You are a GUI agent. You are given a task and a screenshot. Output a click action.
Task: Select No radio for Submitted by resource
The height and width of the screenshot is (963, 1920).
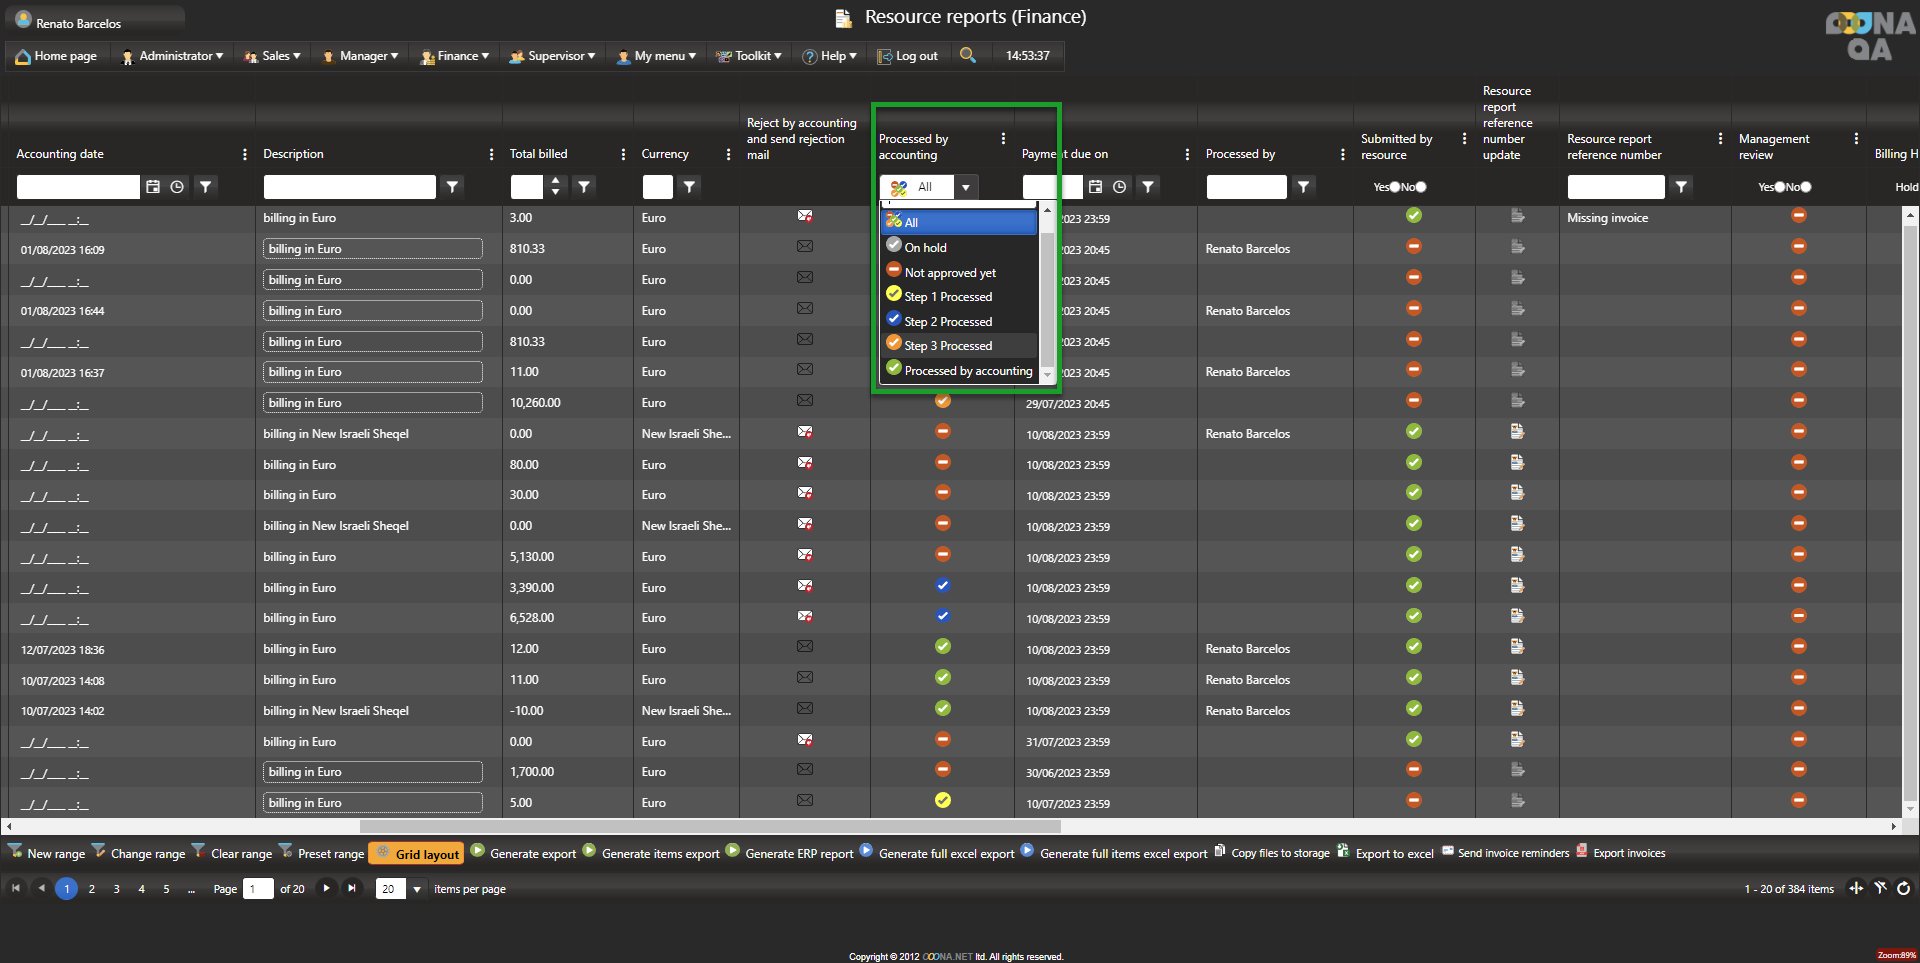[1421, 187]
